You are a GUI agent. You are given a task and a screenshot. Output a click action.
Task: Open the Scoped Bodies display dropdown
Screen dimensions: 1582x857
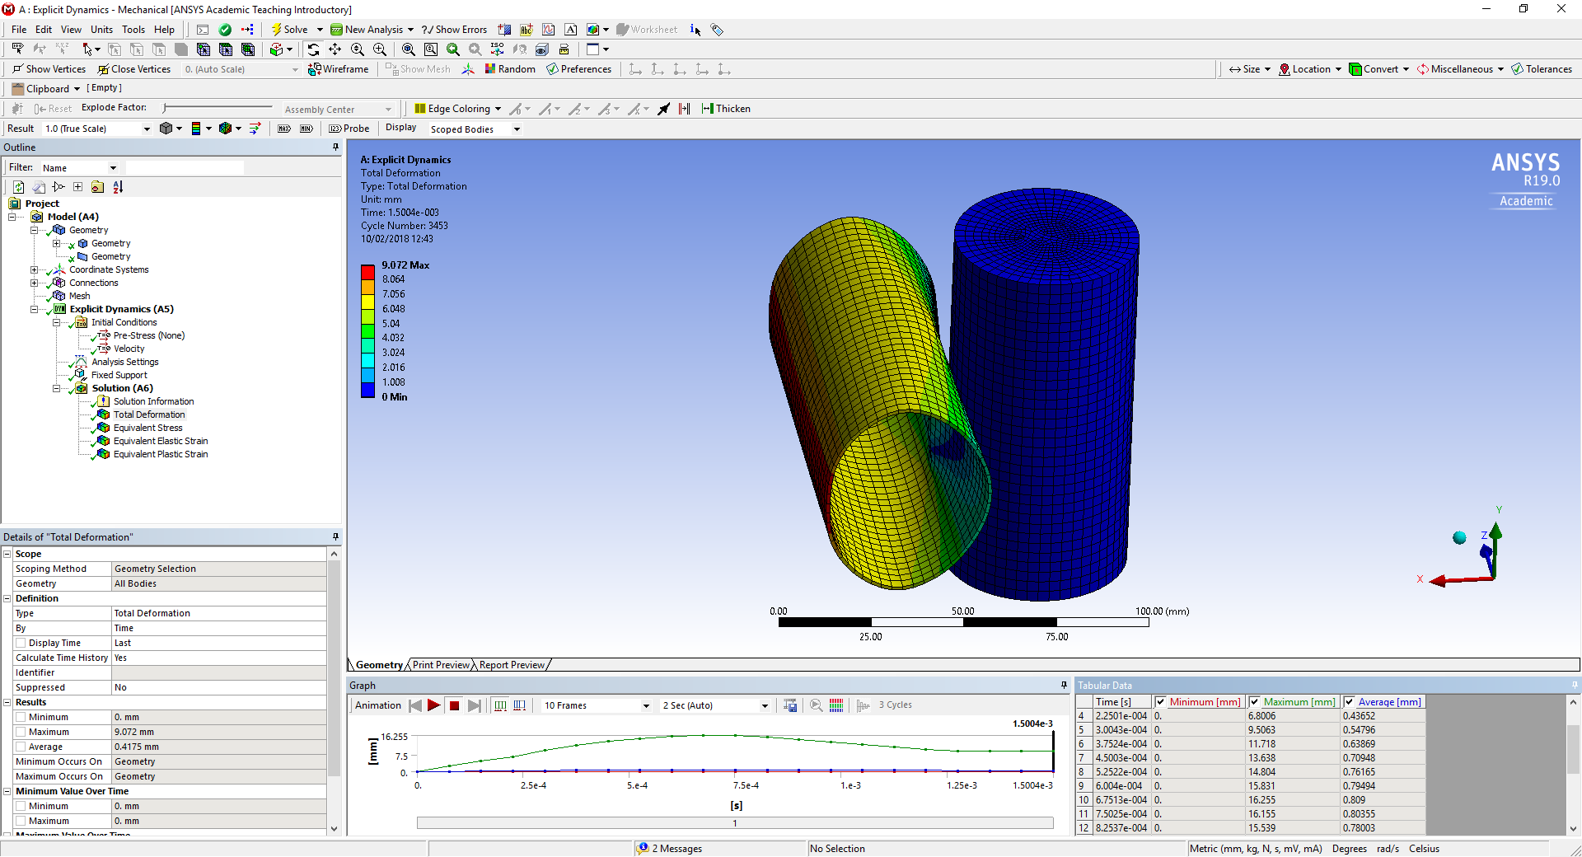[x=475, y=129]
